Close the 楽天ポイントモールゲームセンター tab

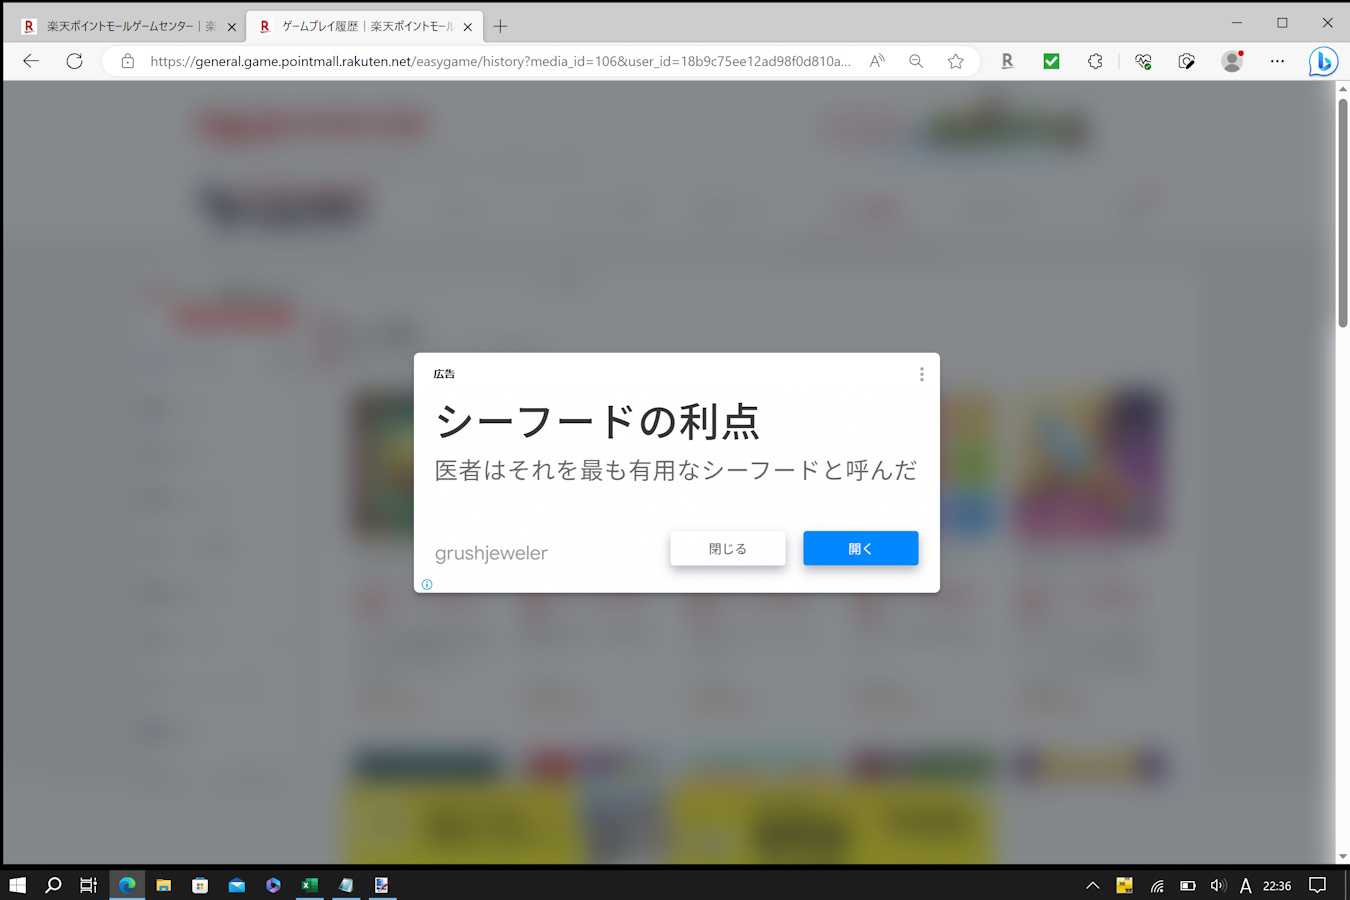click(x=231, y=27)
